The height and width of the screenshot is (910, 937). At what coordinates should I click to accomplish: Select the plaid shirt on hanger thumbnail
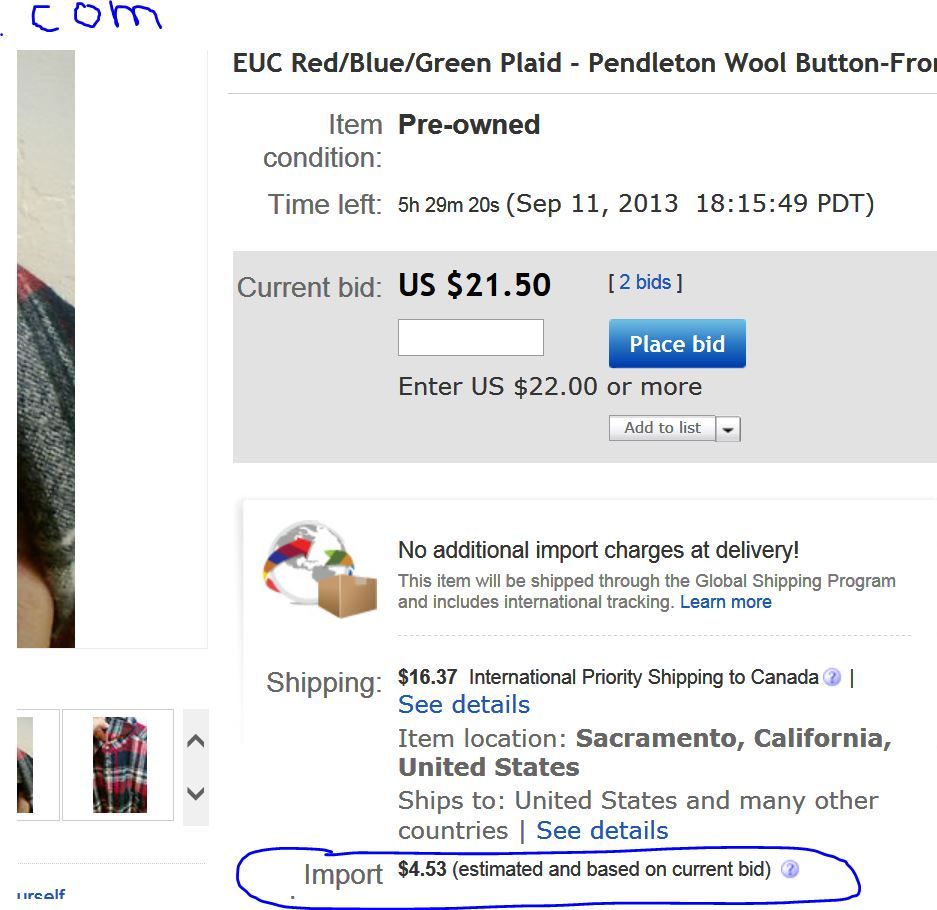(119, 765)
